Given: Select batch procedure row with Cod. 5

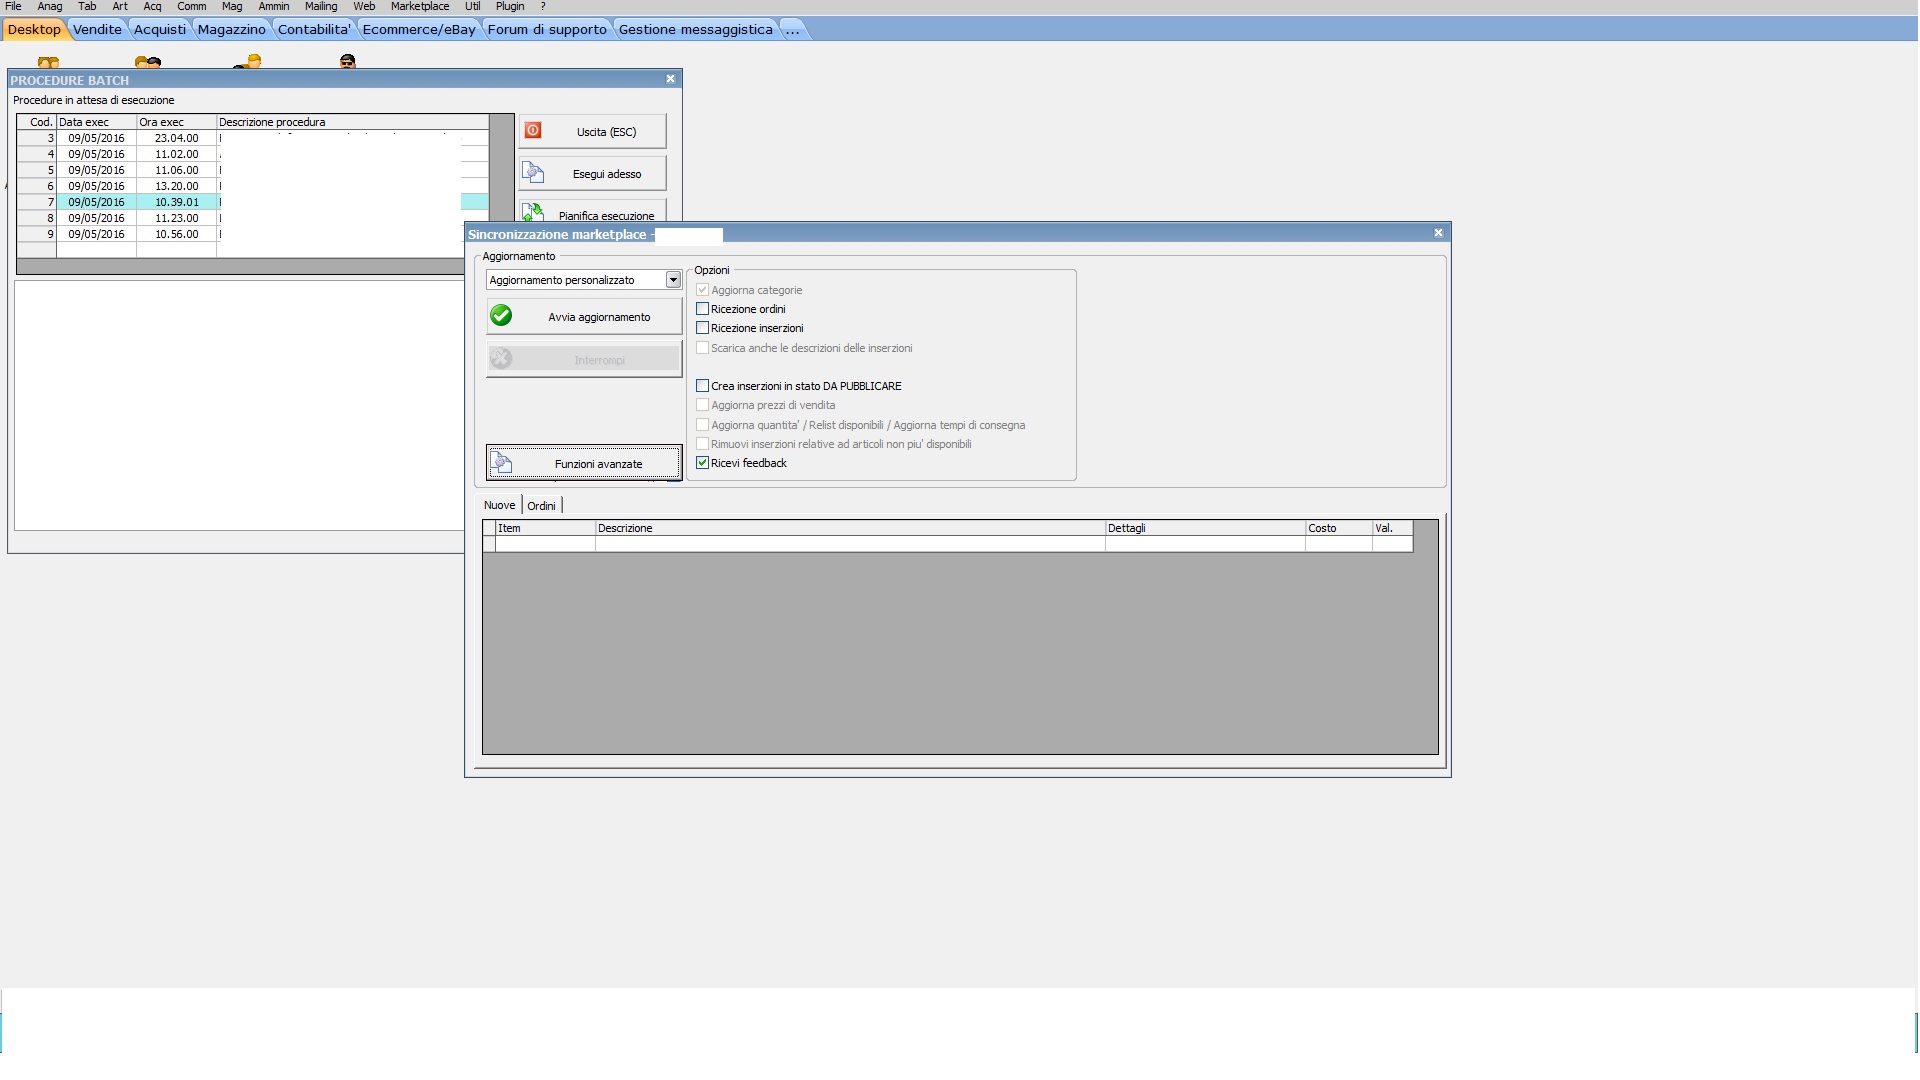Looking at the screenshot, I should click(x=96, y=170).
